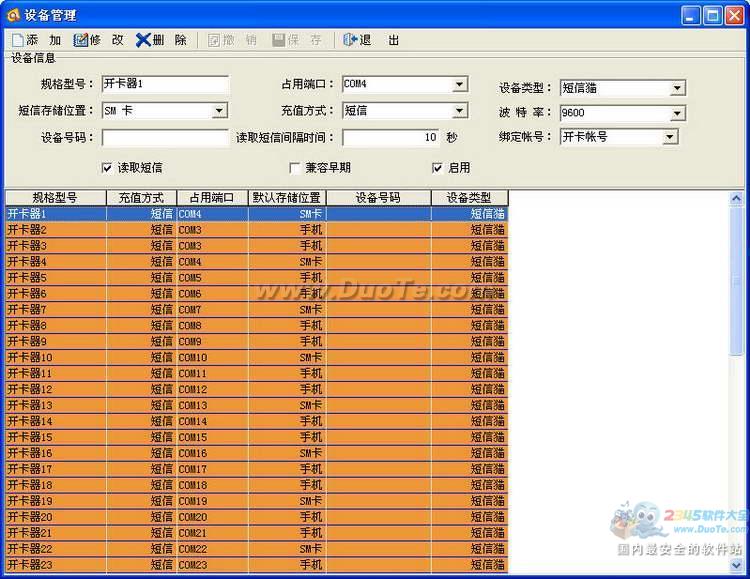Viewport: 750px width, 579px height.
Task: Maximize the 设备管理 window
Action: (x=712, y=15)
